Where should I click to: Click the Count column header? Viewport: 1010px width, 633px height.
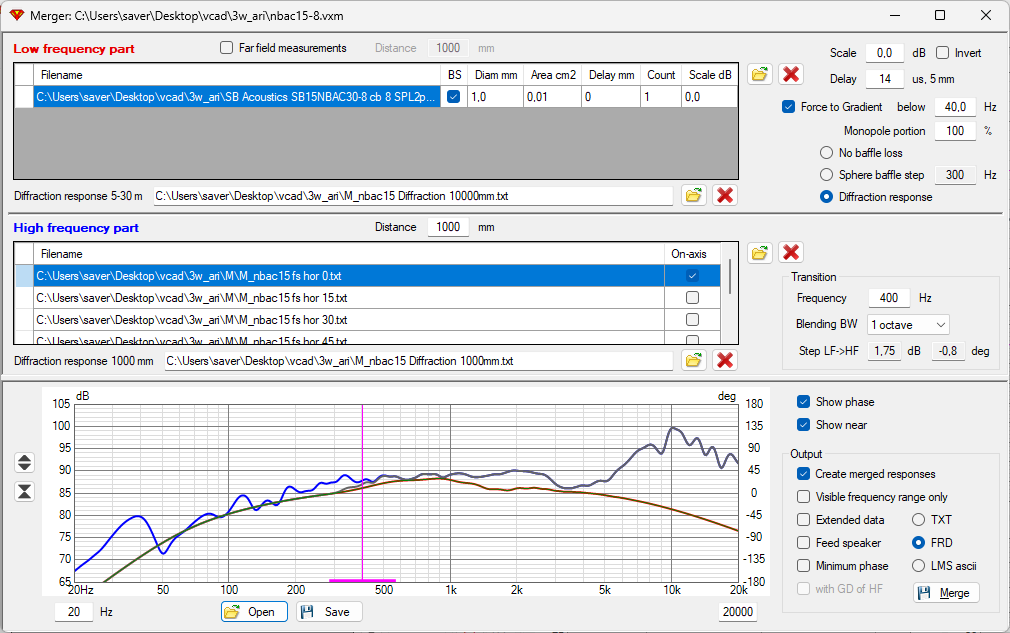point(661,75)
